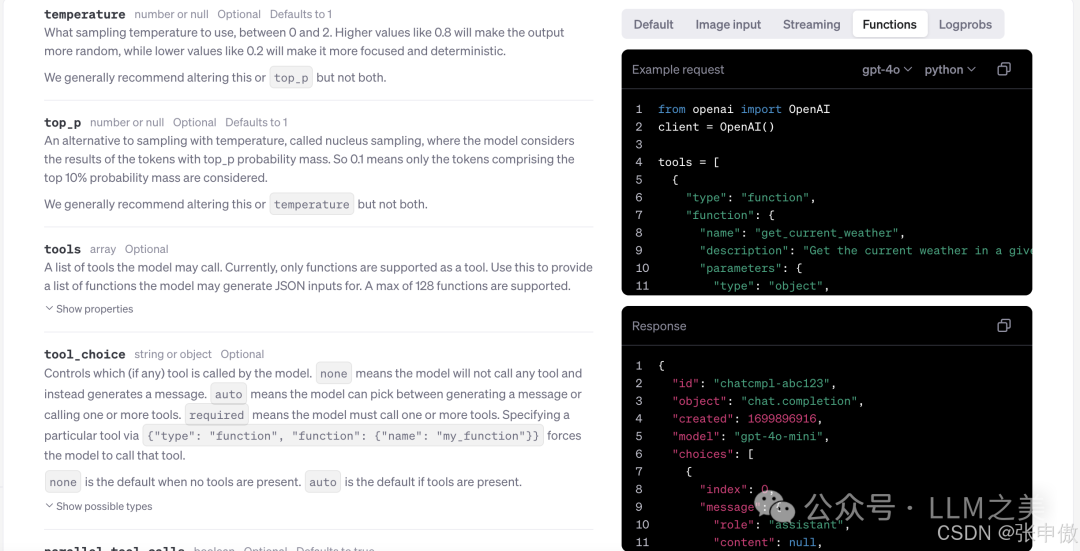1080x551 pixels.
Task: Switch to the Default example tab
Action: 653,24
